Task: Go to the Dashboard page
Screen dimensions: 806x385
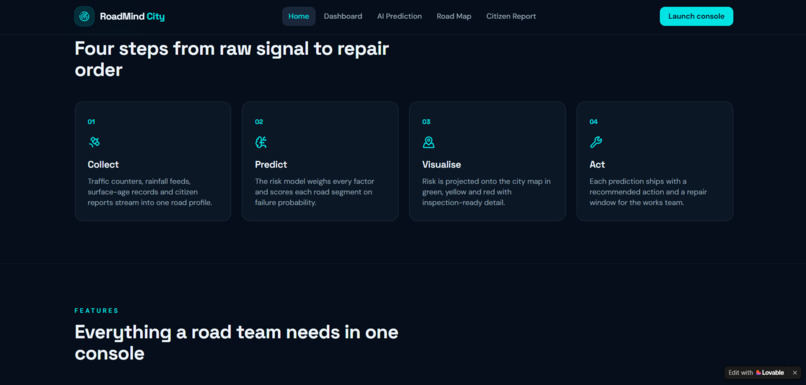Action: [343, 16]
